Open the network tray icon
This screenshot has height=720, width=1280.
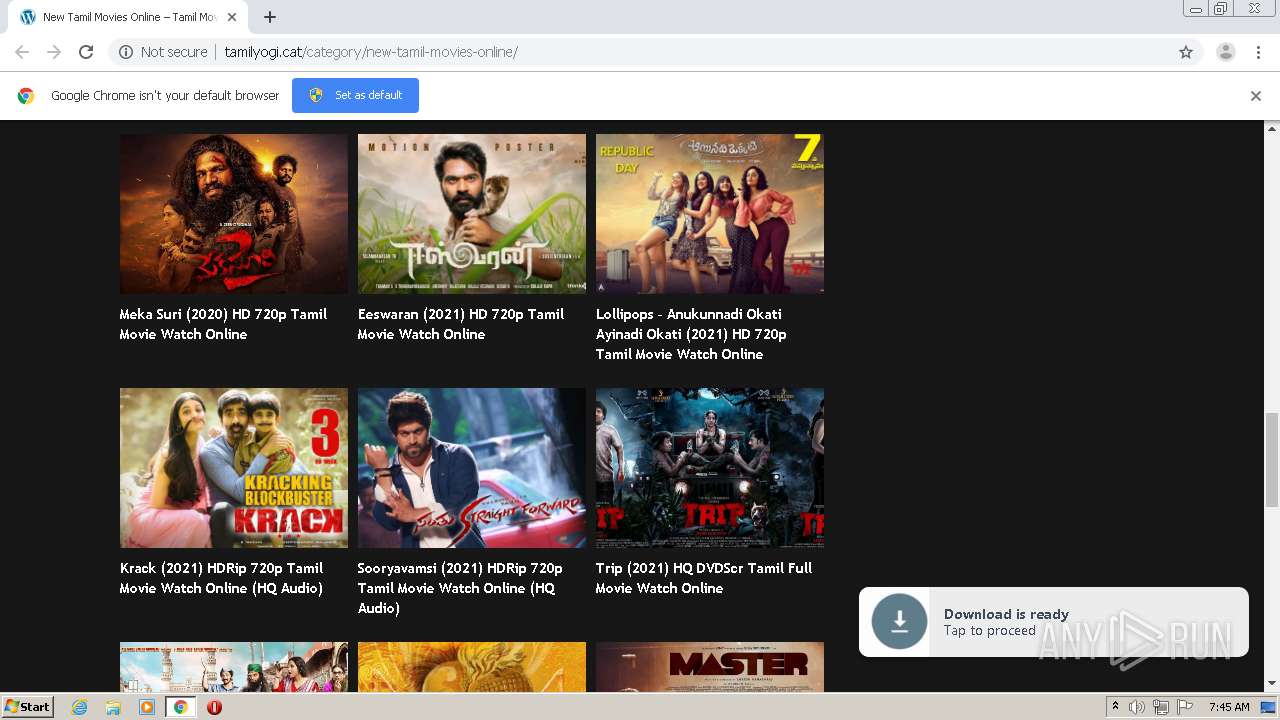click(1161, 707)
